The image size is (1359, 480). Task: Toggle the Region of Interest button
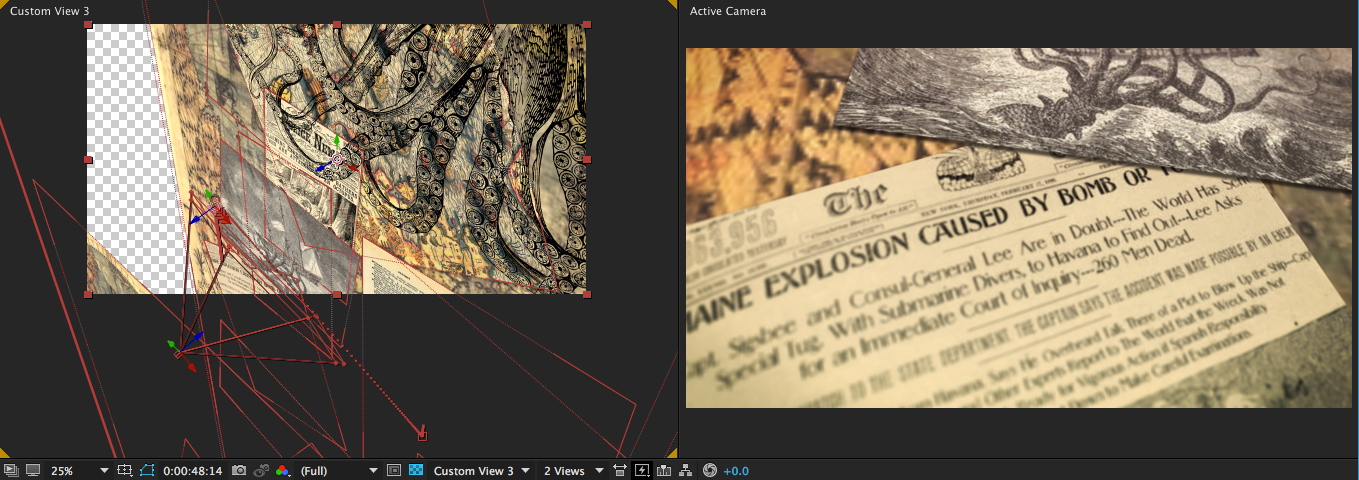(394, 470)
